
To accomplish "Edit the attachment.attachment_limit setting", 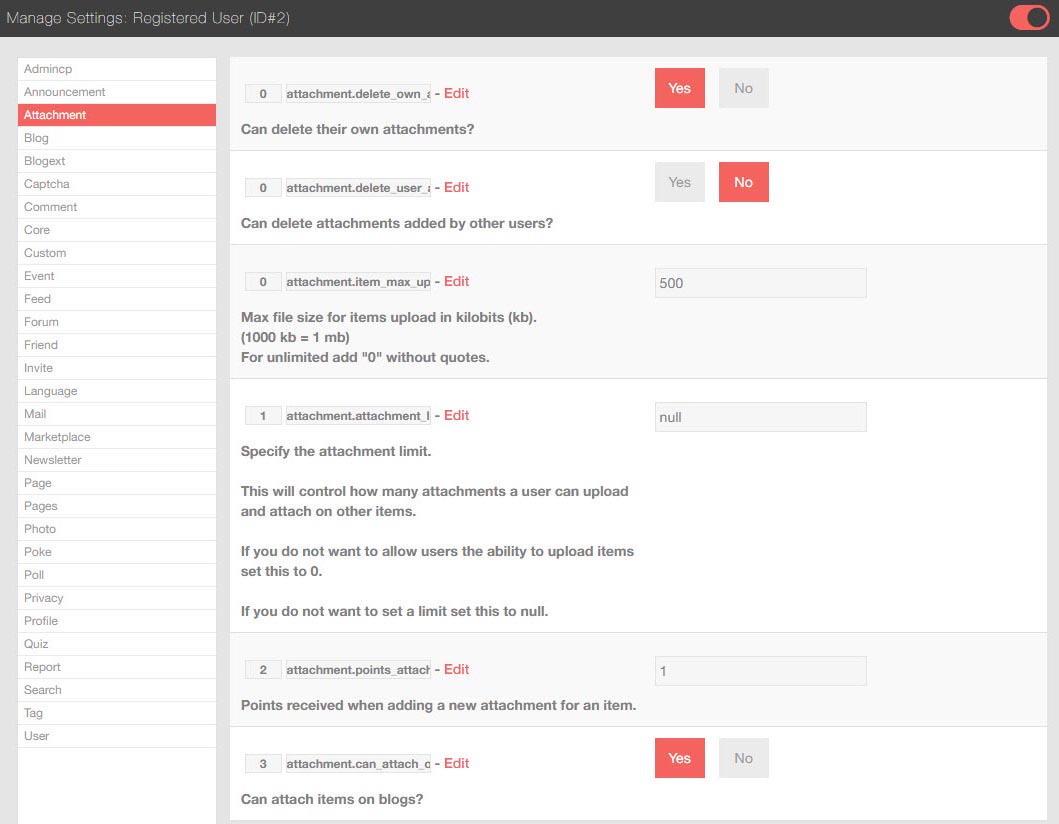I will pyautogui.click(x=456, y=415).
